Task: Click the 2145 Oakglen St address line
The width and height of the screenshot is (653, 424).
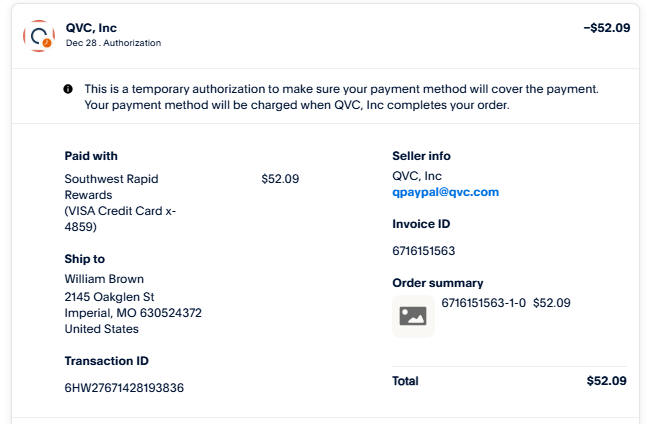Action: tap(109, 296)
